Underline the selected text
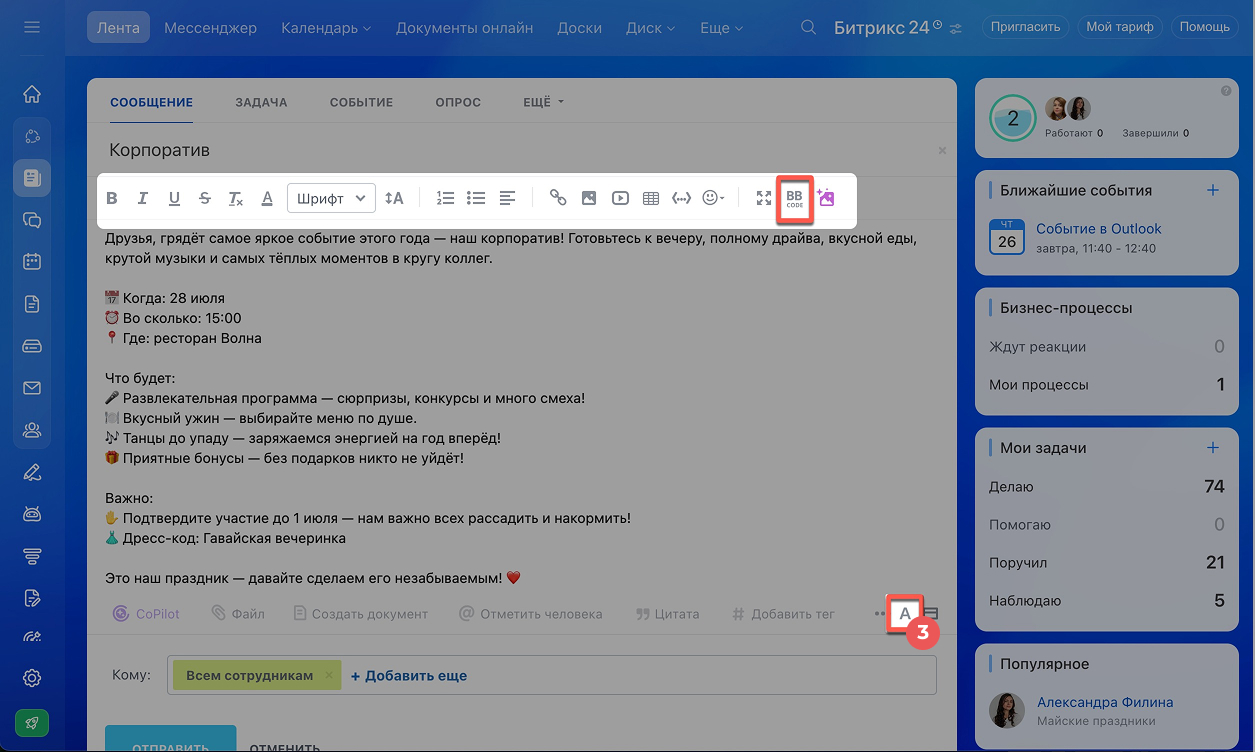Viewport: 1255px width, 752px height. coord(174,198)
